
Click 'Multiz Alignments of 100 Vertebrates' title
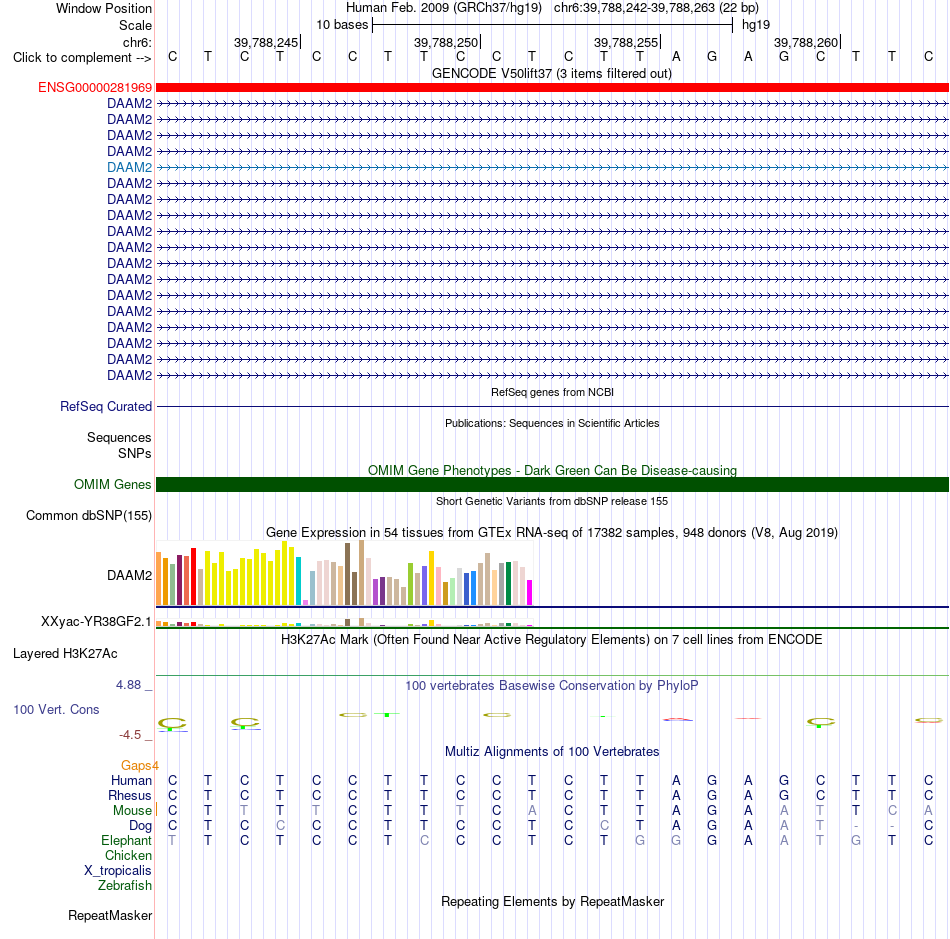pyautogui.click(x=552, y=752)
